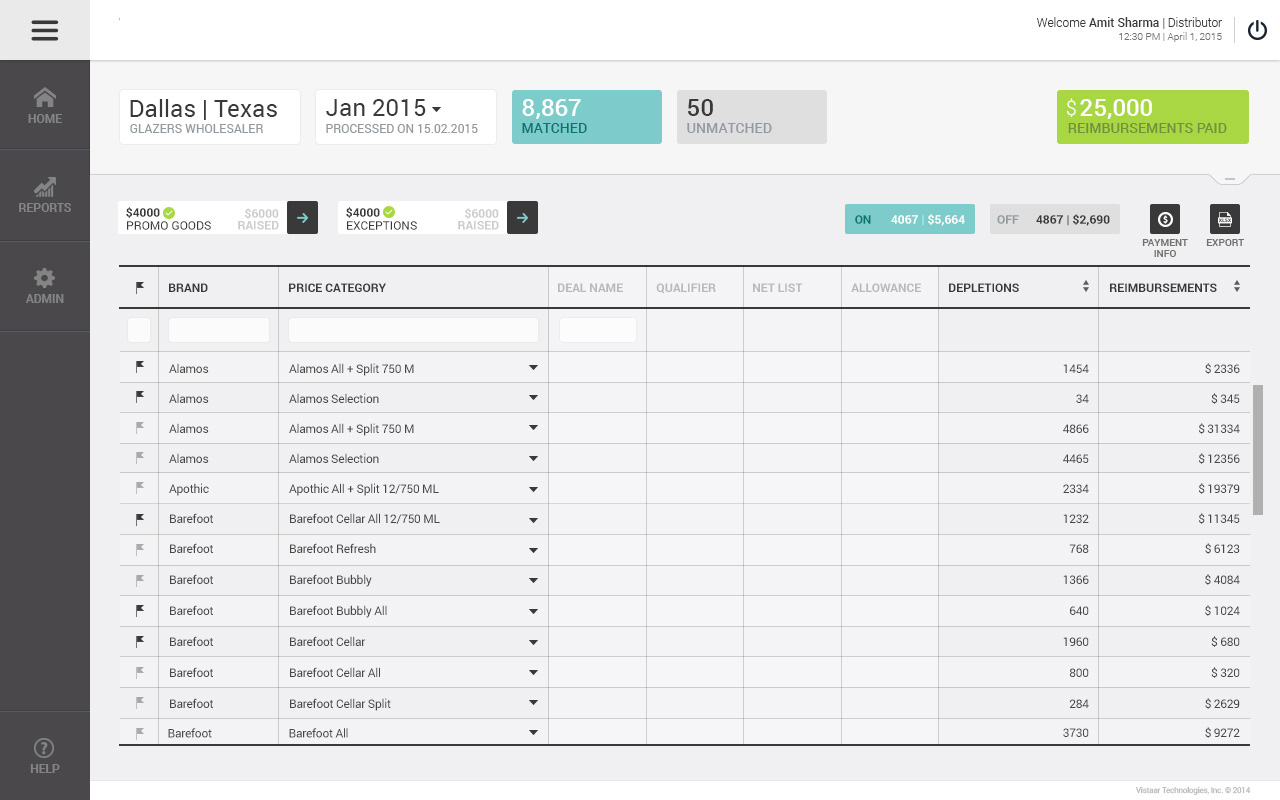Switch to ON filter toggle
This screenshot has height=800, width=1280.
pyautogui.click(x=895, y=220)
